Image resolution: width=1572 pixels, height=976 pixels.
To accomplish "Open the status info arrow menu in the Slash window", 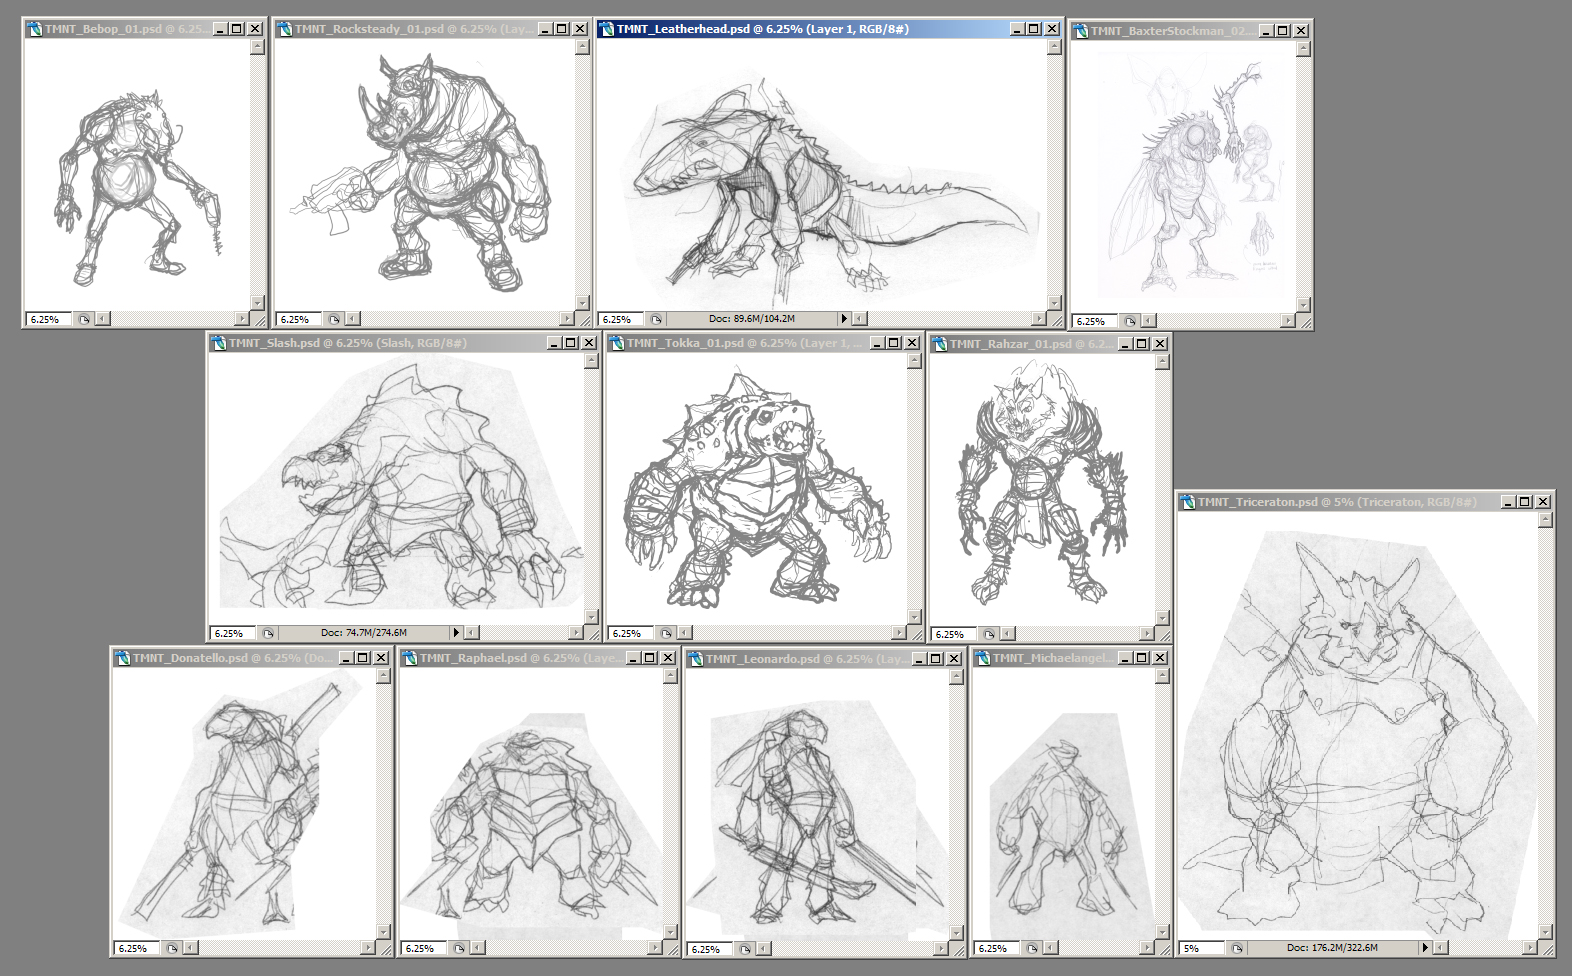I will [456, 633].
